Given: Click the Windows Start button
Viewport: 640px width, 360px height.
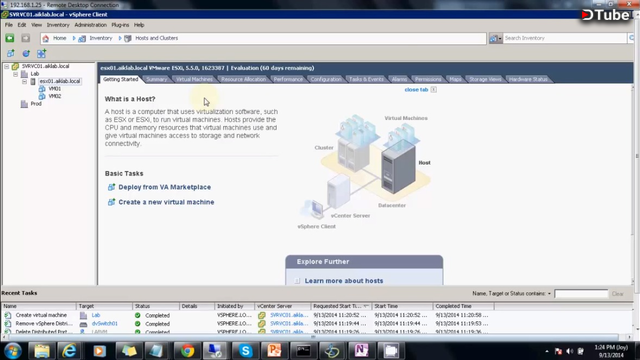Looking at the screenshot, I should click(x=13, y=351).
